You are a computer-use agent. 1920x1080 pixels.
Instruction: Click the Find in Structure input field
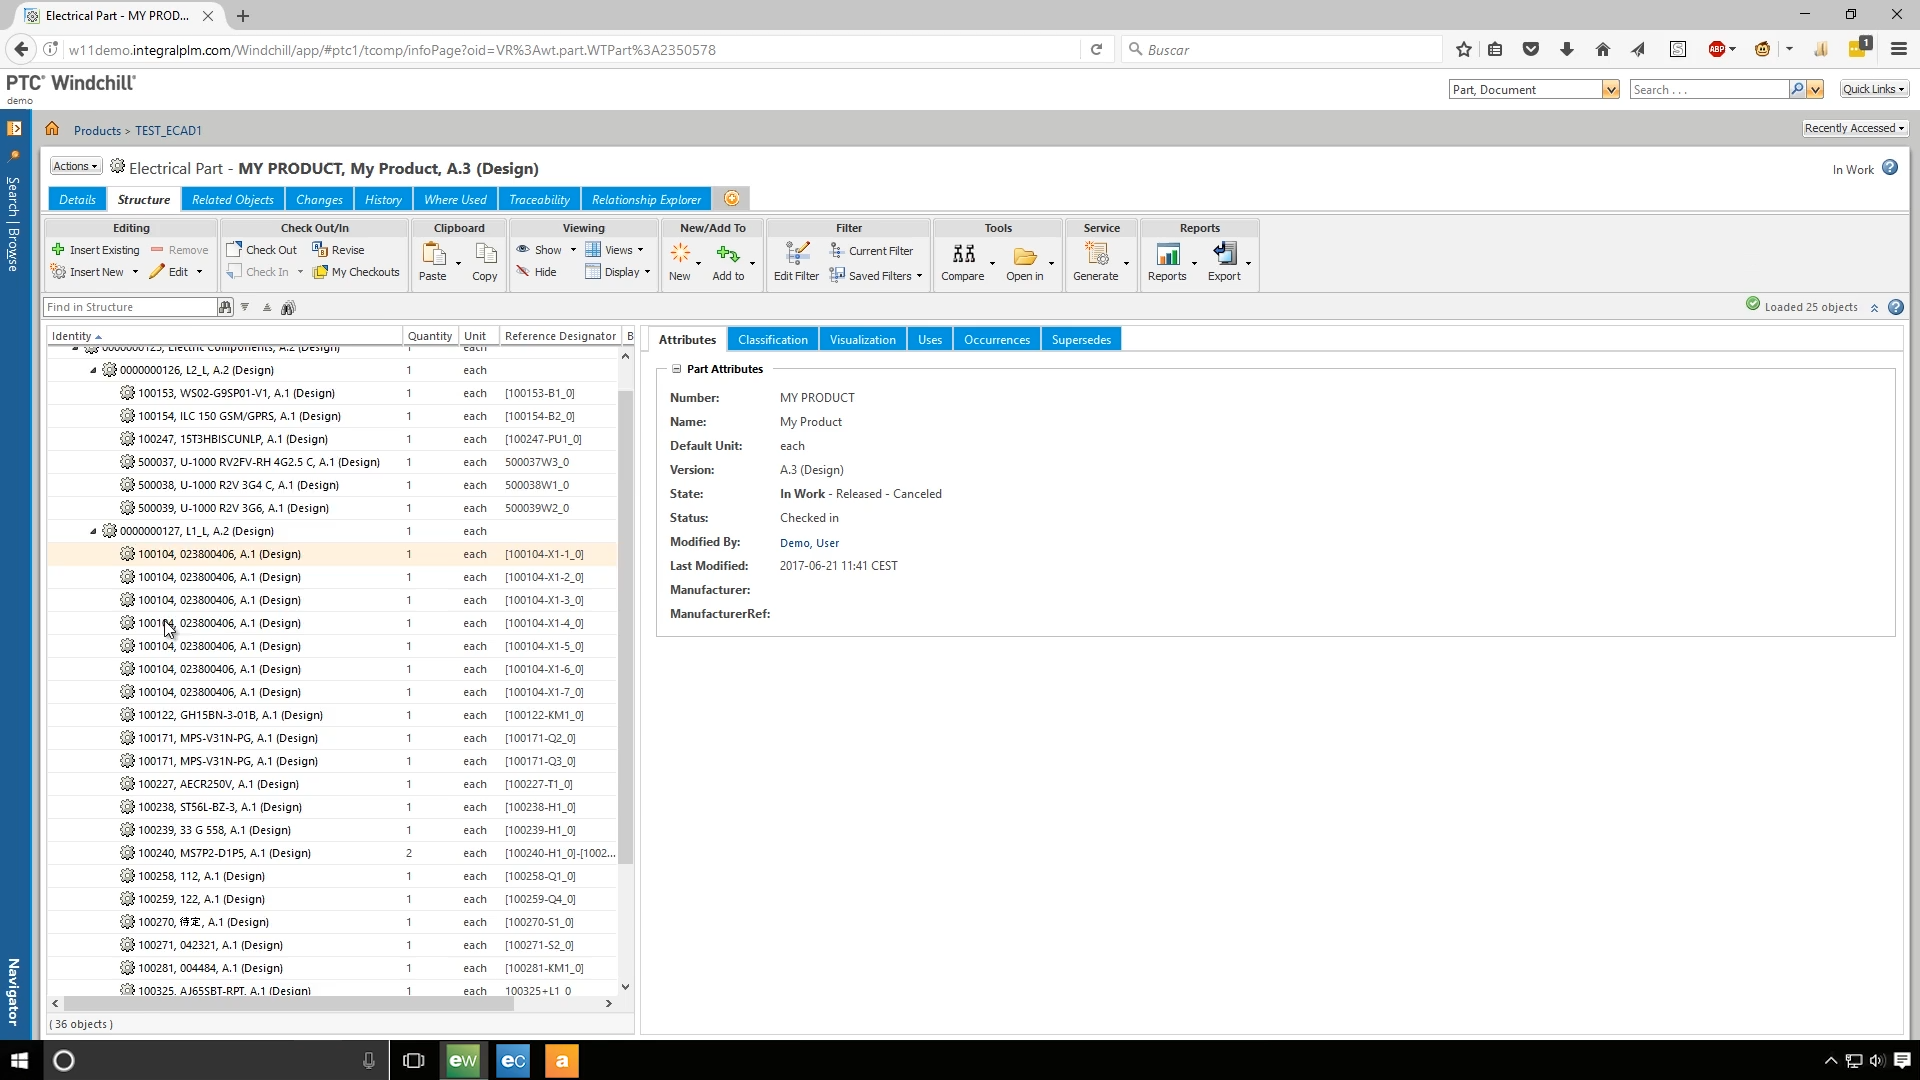click(130, 307)
